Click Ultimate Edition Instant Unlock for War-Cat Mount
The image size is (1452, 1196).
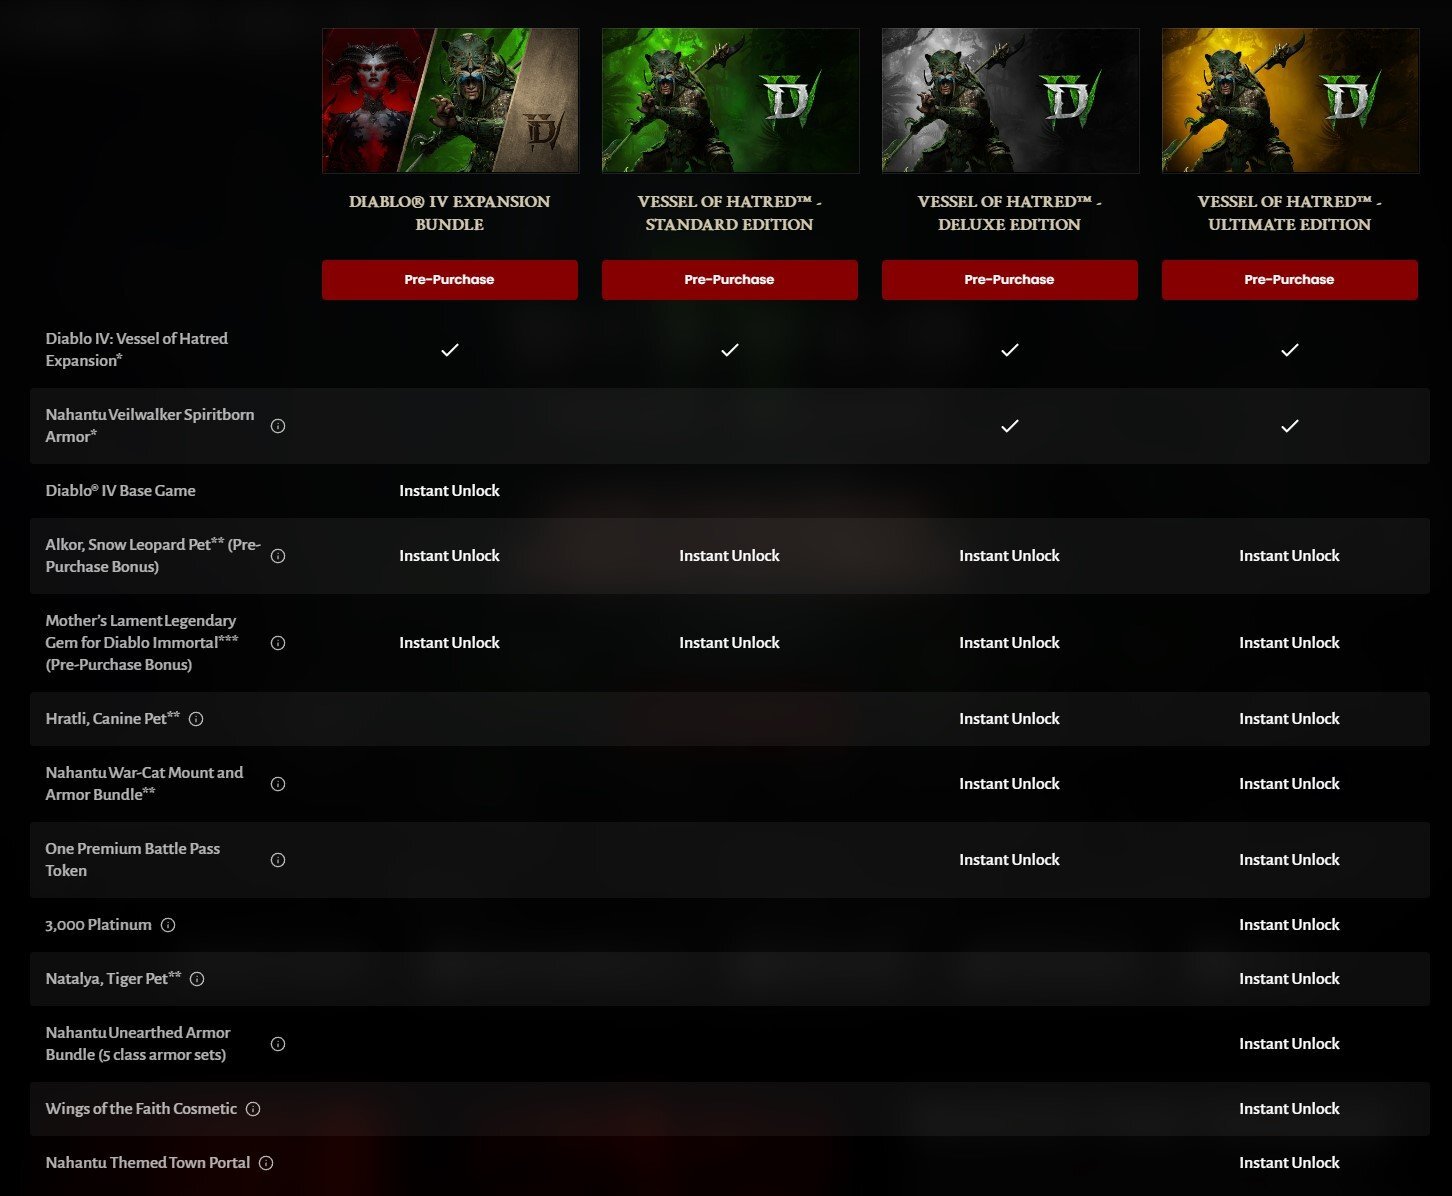pyautogui.click(x=1290, y=784)
